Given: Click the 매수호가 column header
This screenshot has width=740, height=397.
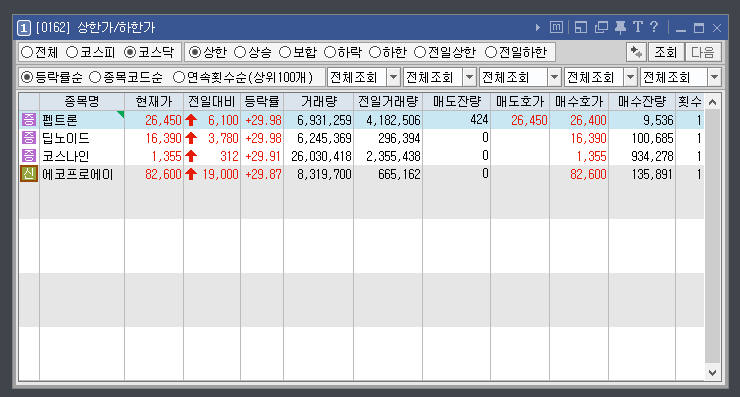Looking at the screenshot, I should [x=579, y=101].
